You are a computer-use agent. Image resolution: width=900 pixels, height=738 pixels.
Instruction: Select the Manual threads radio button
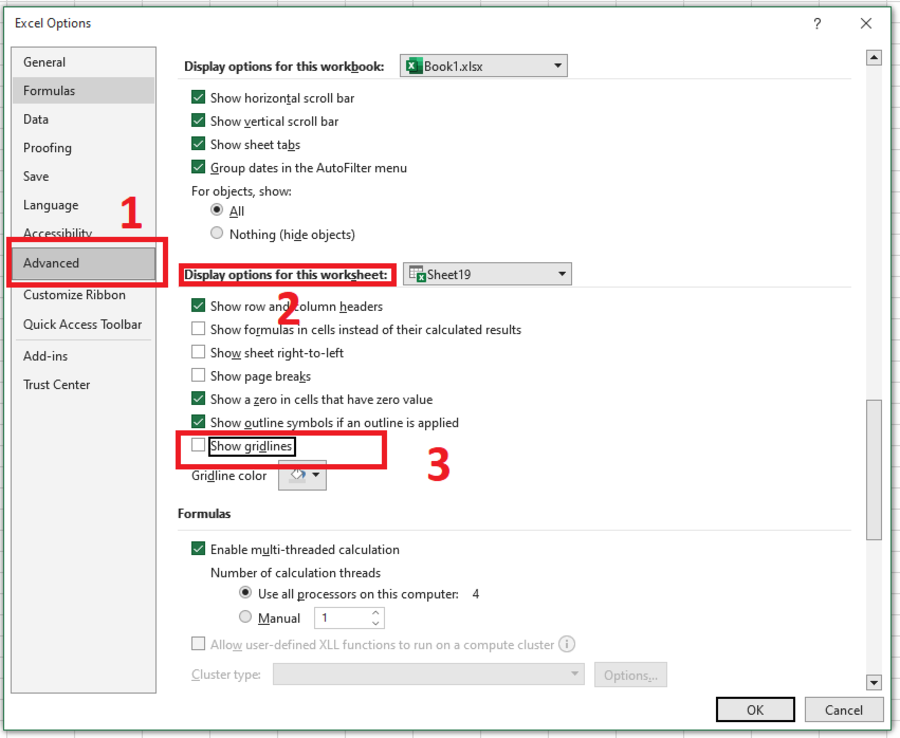245,617
